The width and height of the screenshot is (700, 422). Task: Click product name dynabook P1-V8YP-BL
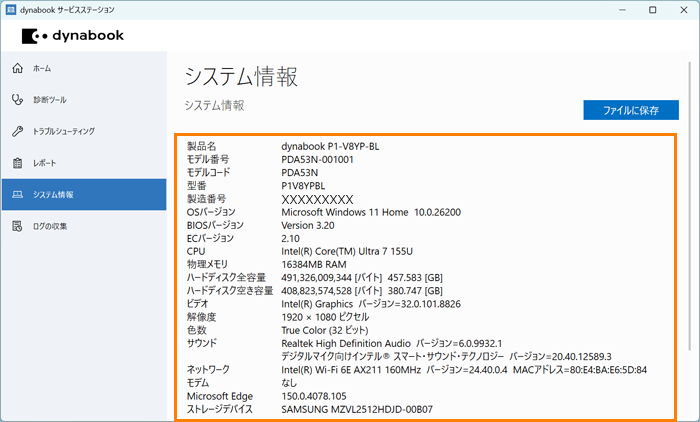(330, 146)
